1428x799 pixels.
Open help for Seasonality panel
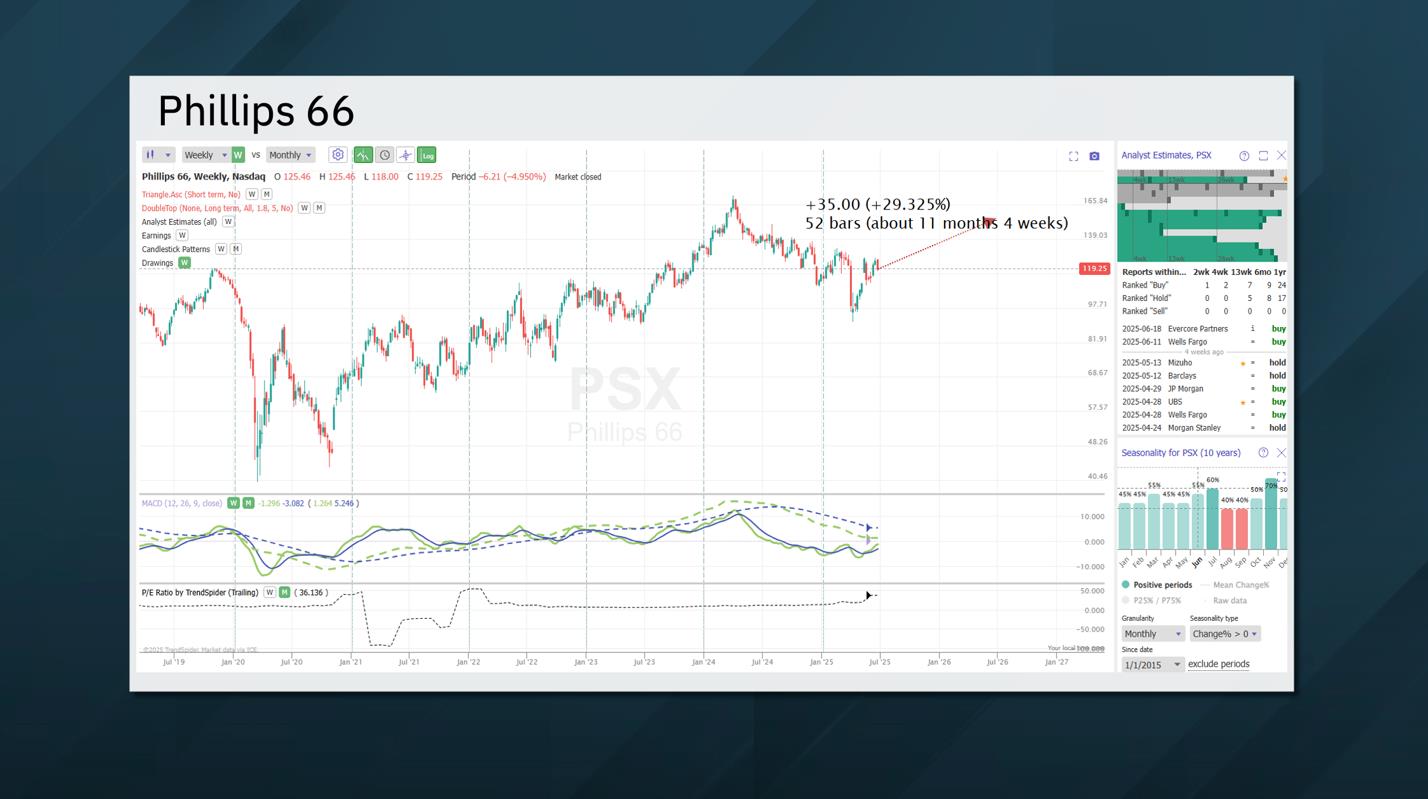click(x=1263, y=453)
